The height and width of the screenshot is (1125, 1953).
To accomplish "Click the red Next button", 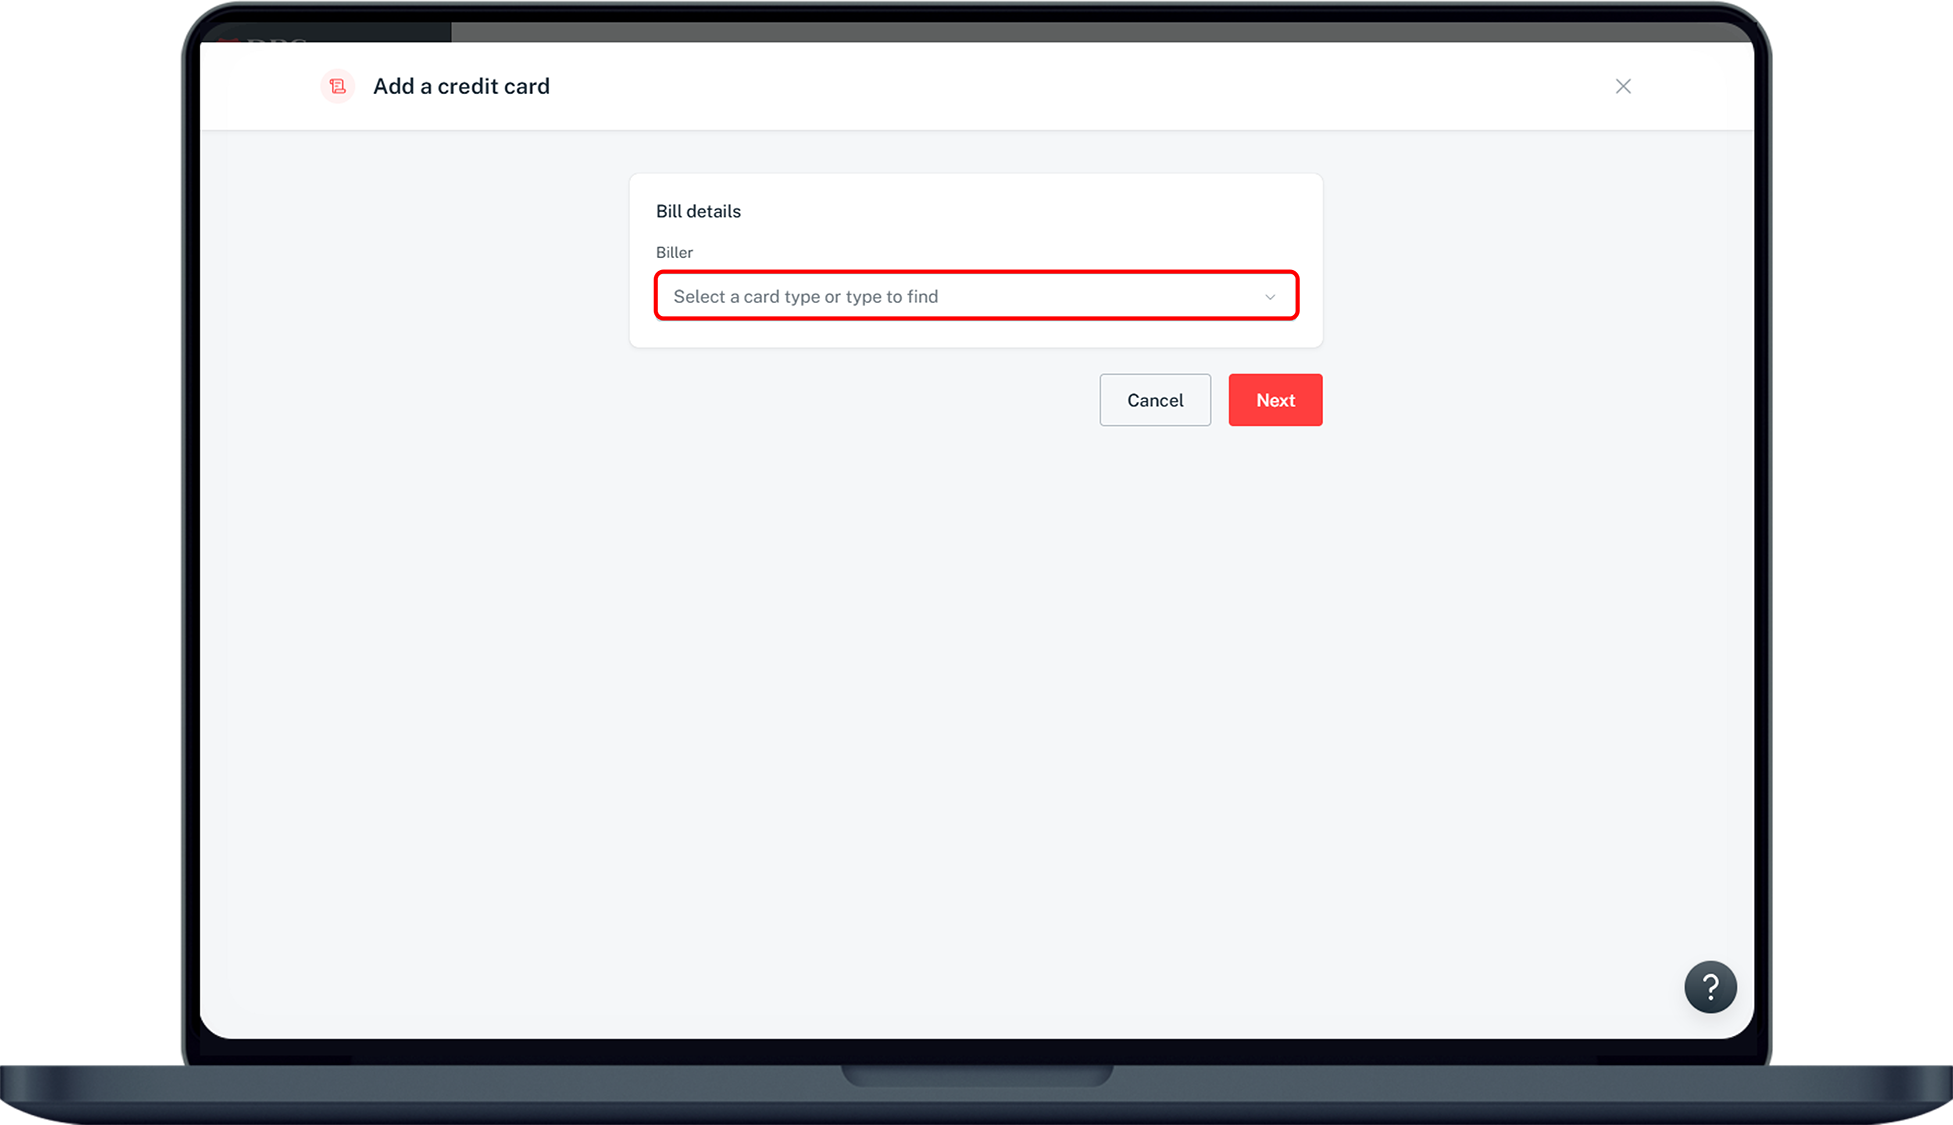I will pyautogui.click(x=1275, y=400).
